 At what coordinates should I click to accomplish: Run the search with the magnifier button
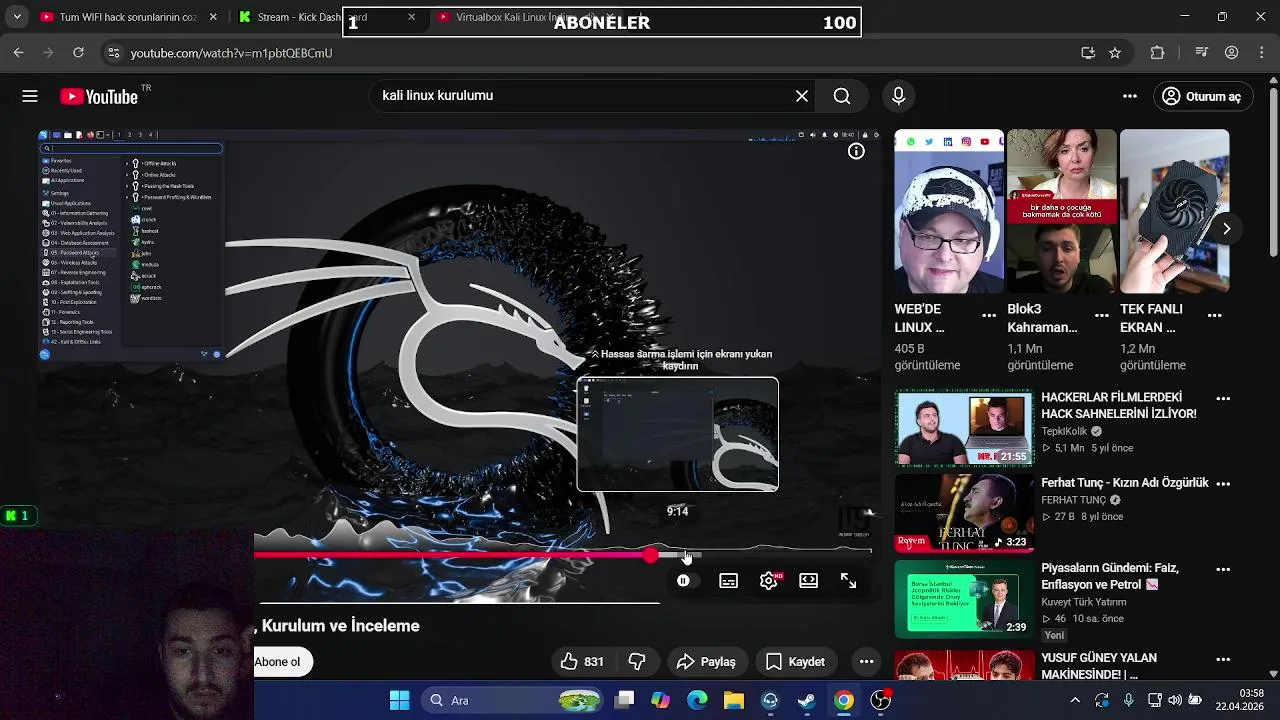tap(842, 96)
